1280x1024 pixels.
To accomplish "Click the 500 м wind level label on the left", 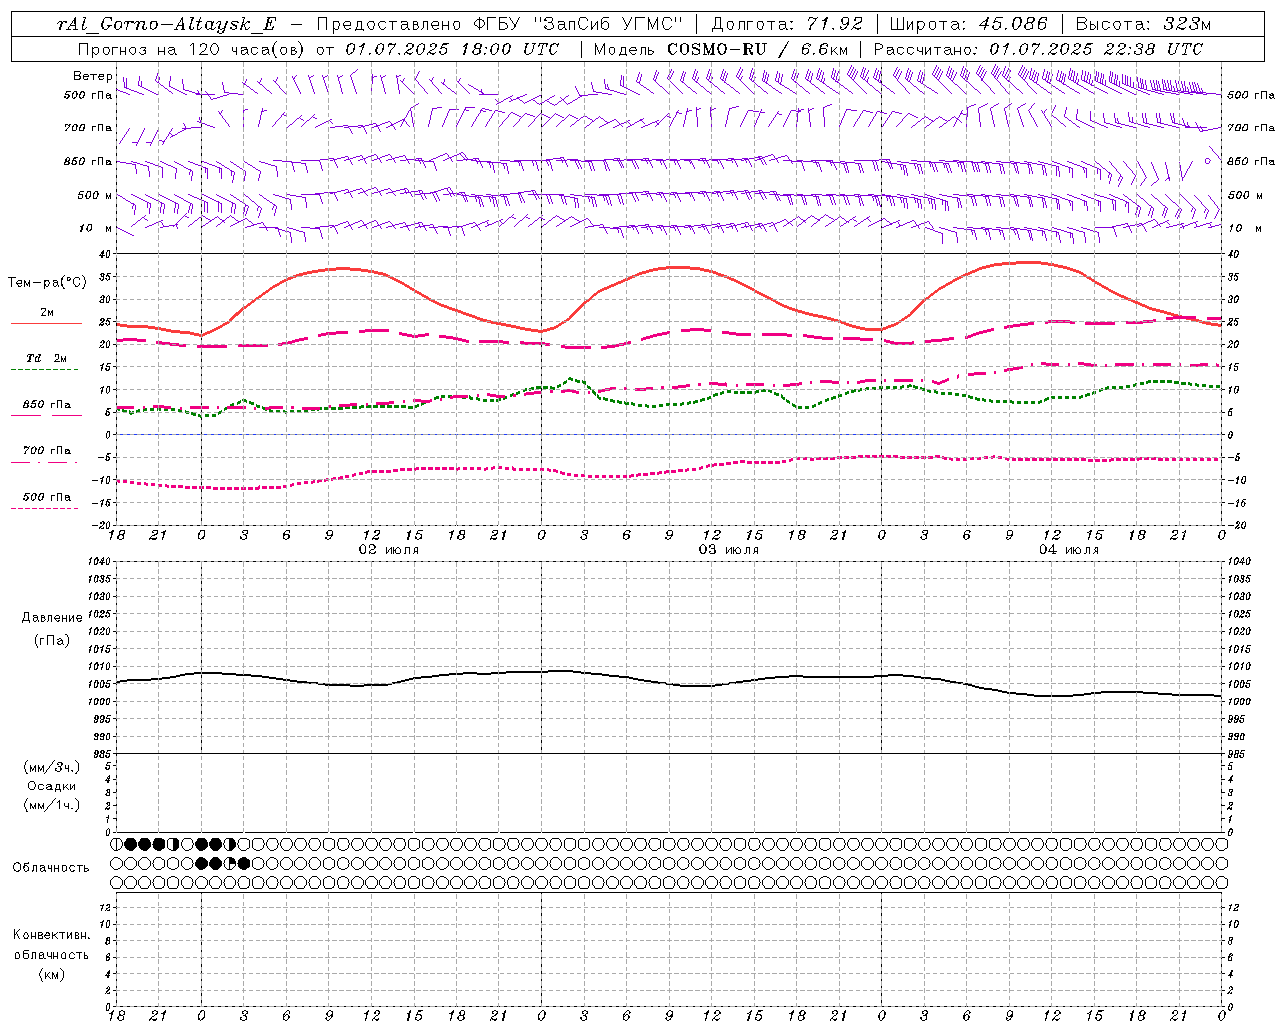I will click(x=95, y=195).
